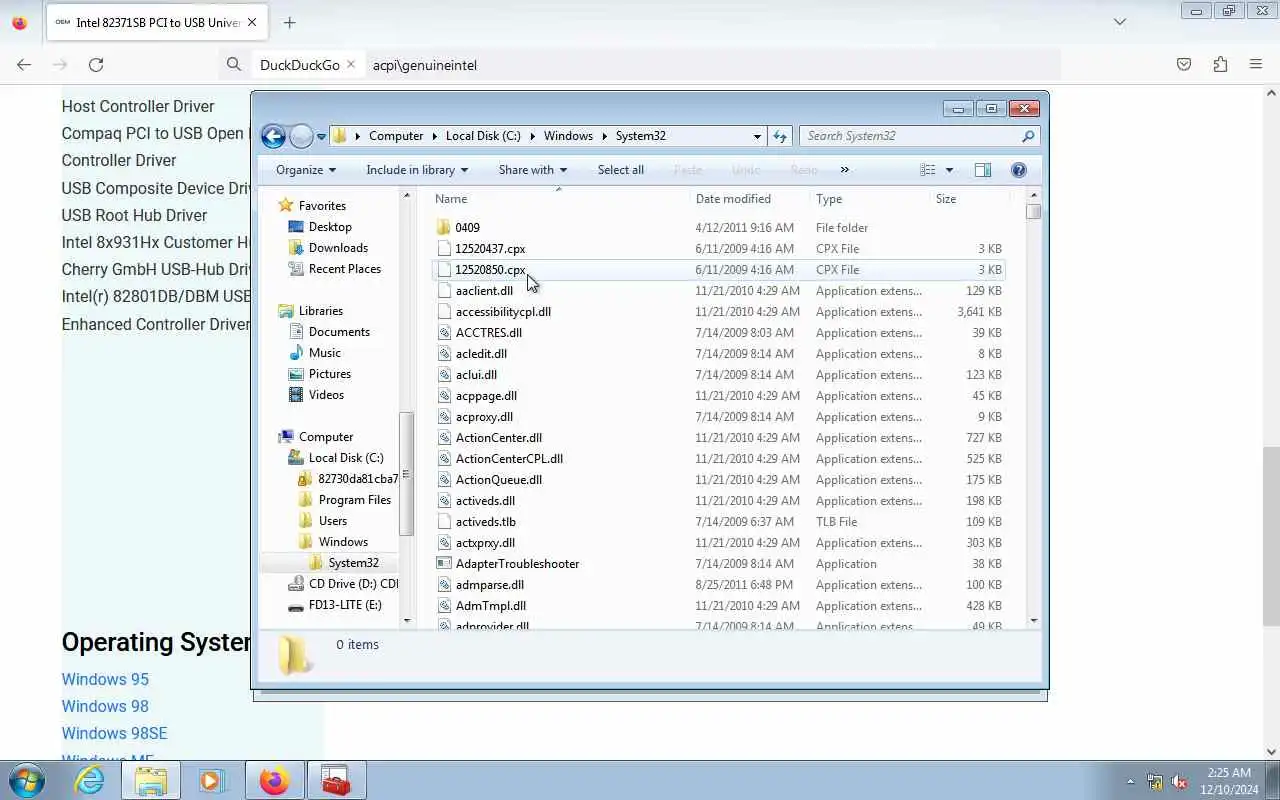Click the change view icon
This screenshot has height=800, width=1280.
coord(928,170)
